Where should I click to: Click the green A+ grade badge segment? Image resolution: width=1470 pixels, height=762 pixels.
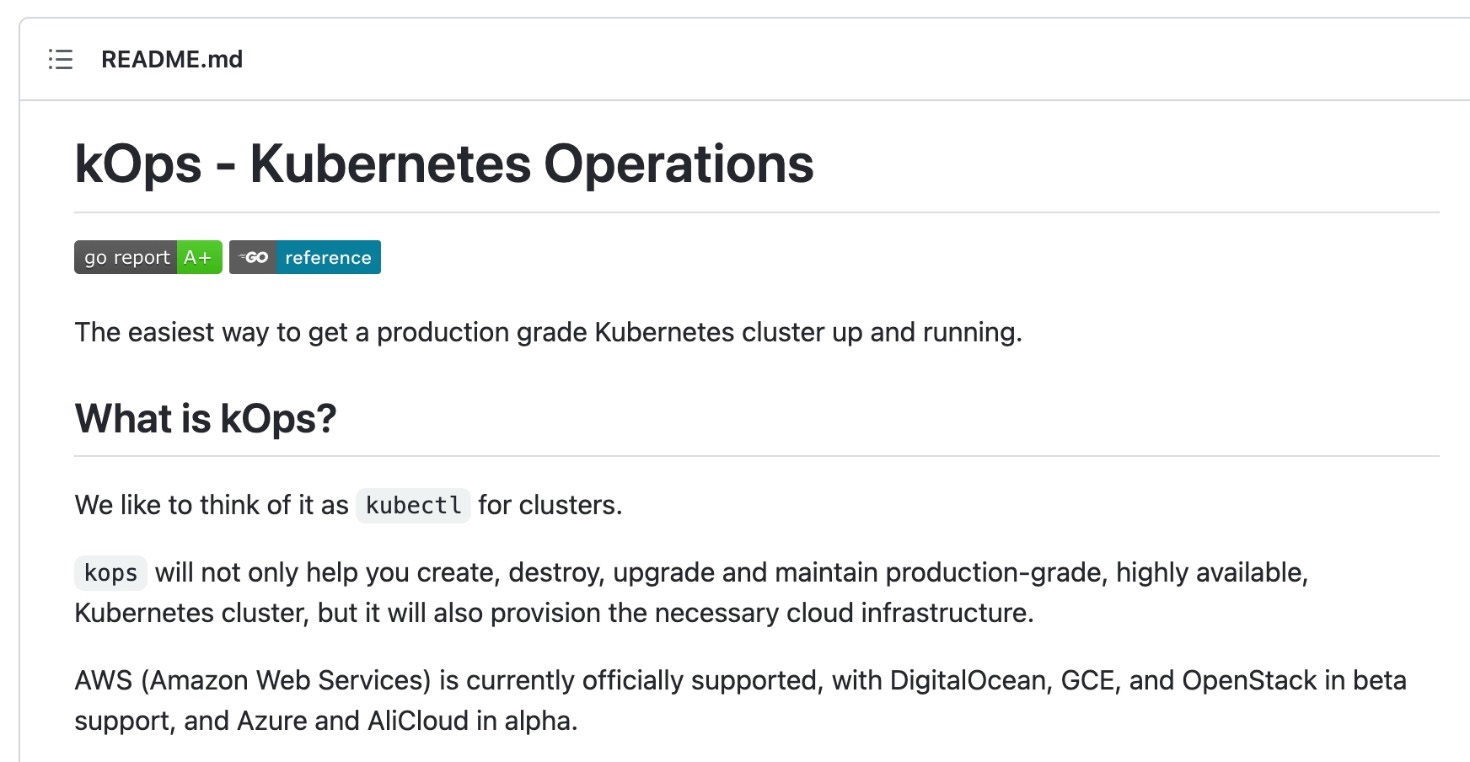[199, 257]
